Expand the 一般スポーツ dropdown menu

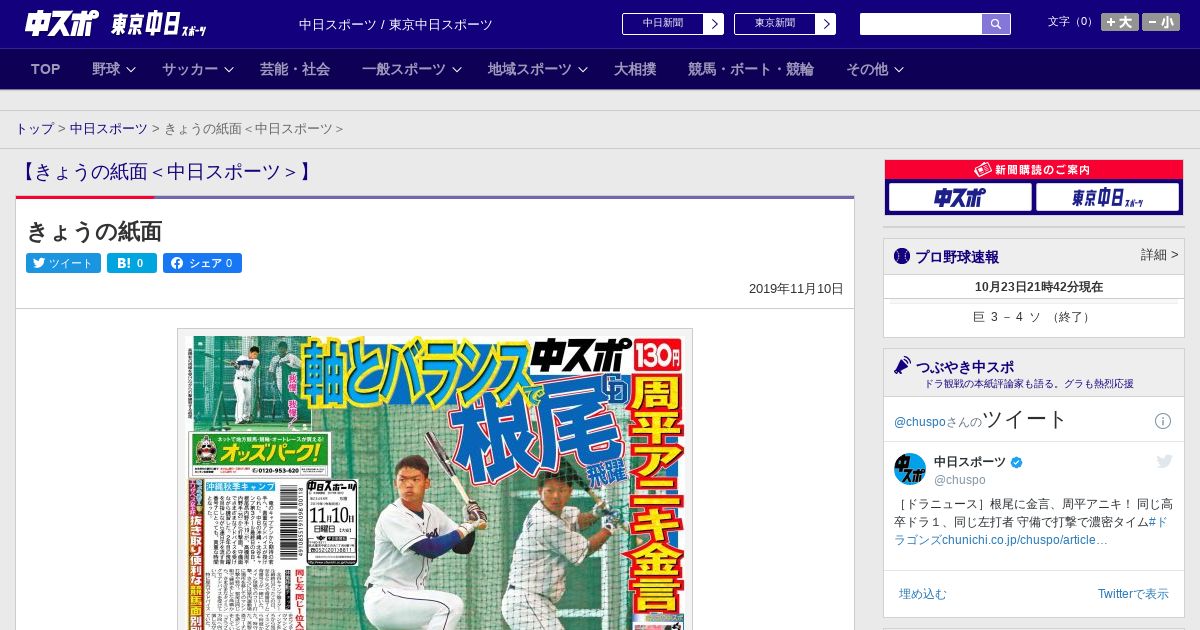click(412, 69)
